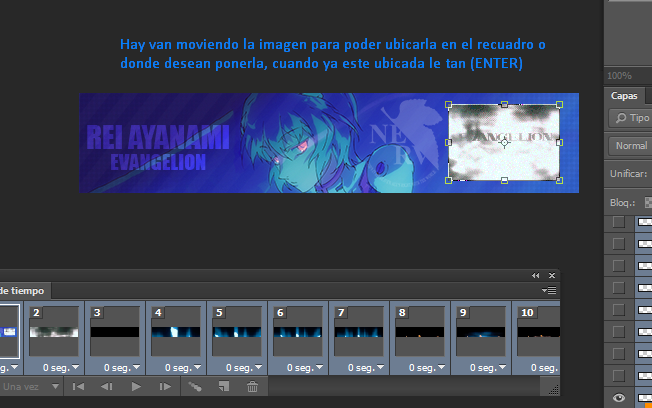Click the Tween animation frames icon

pyautogui.click(x=195, y=387)
